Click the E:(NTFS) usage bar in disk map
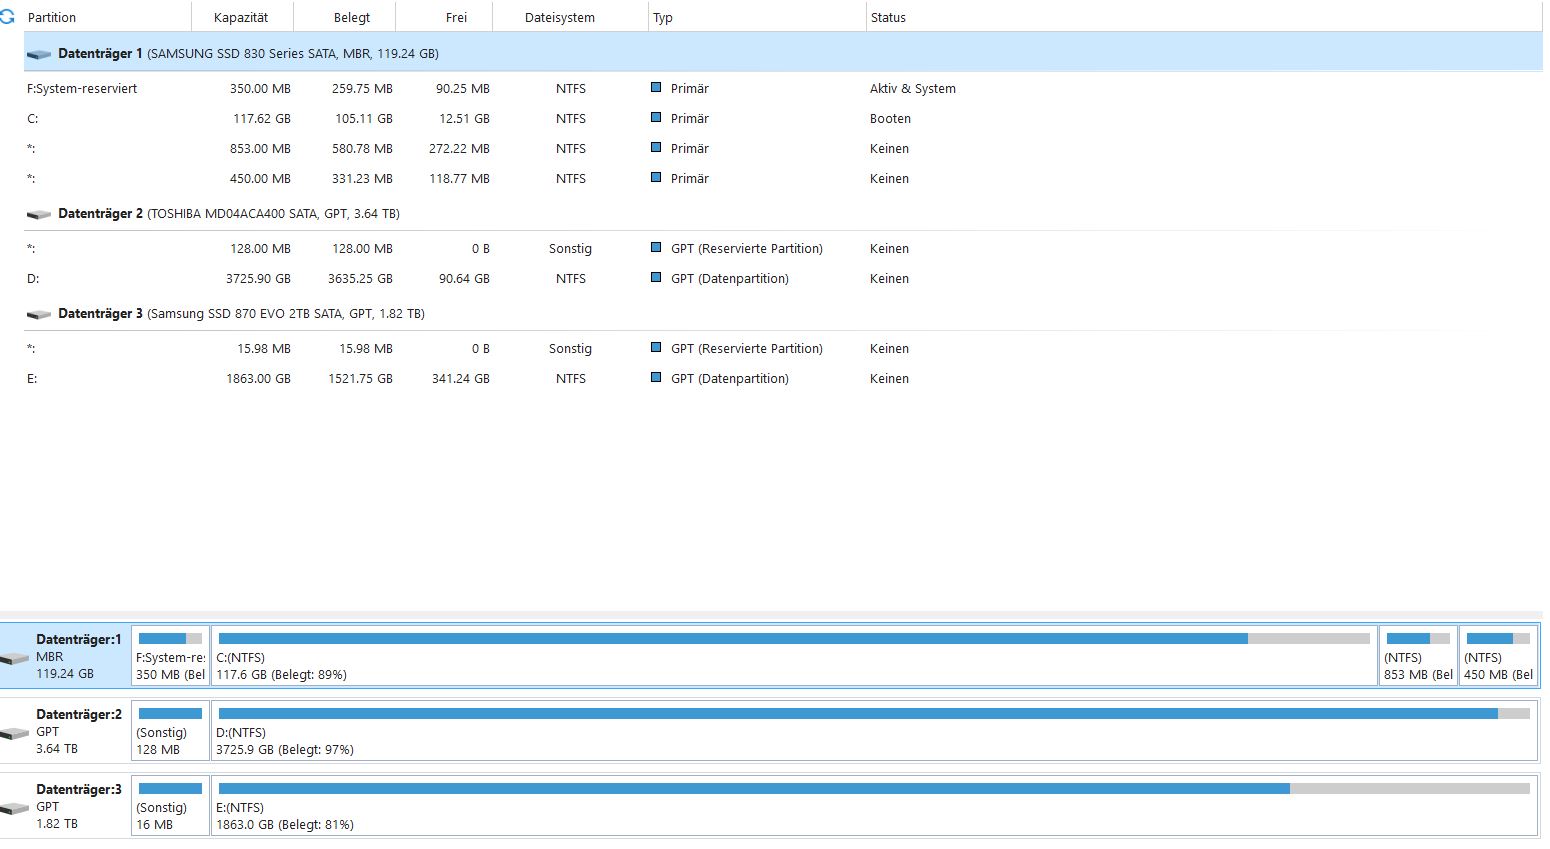Image resolution: width=1550 pixels, height=849 pixels. tap(874, 788)
